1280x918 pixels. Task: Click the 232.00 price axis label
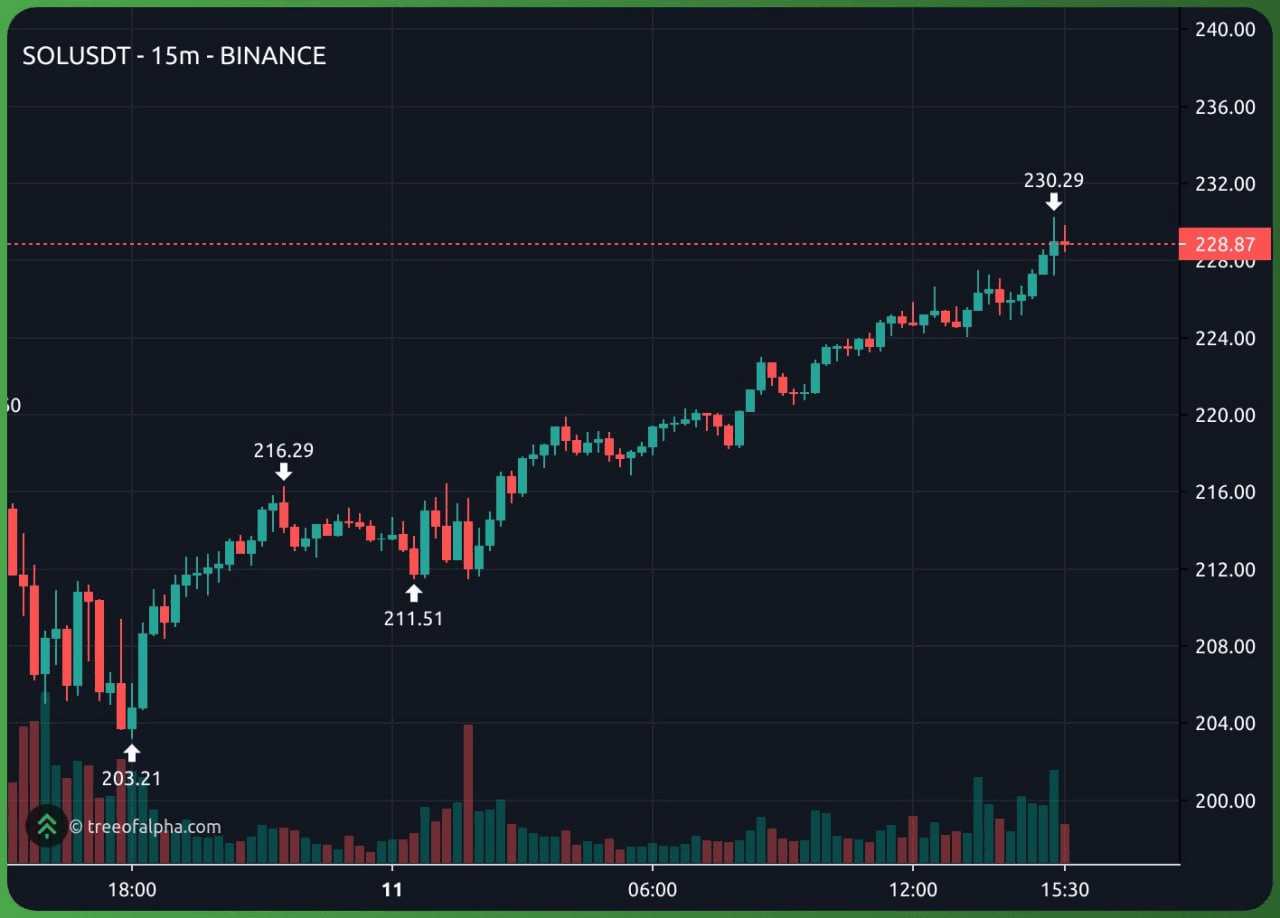[1225, 183]
